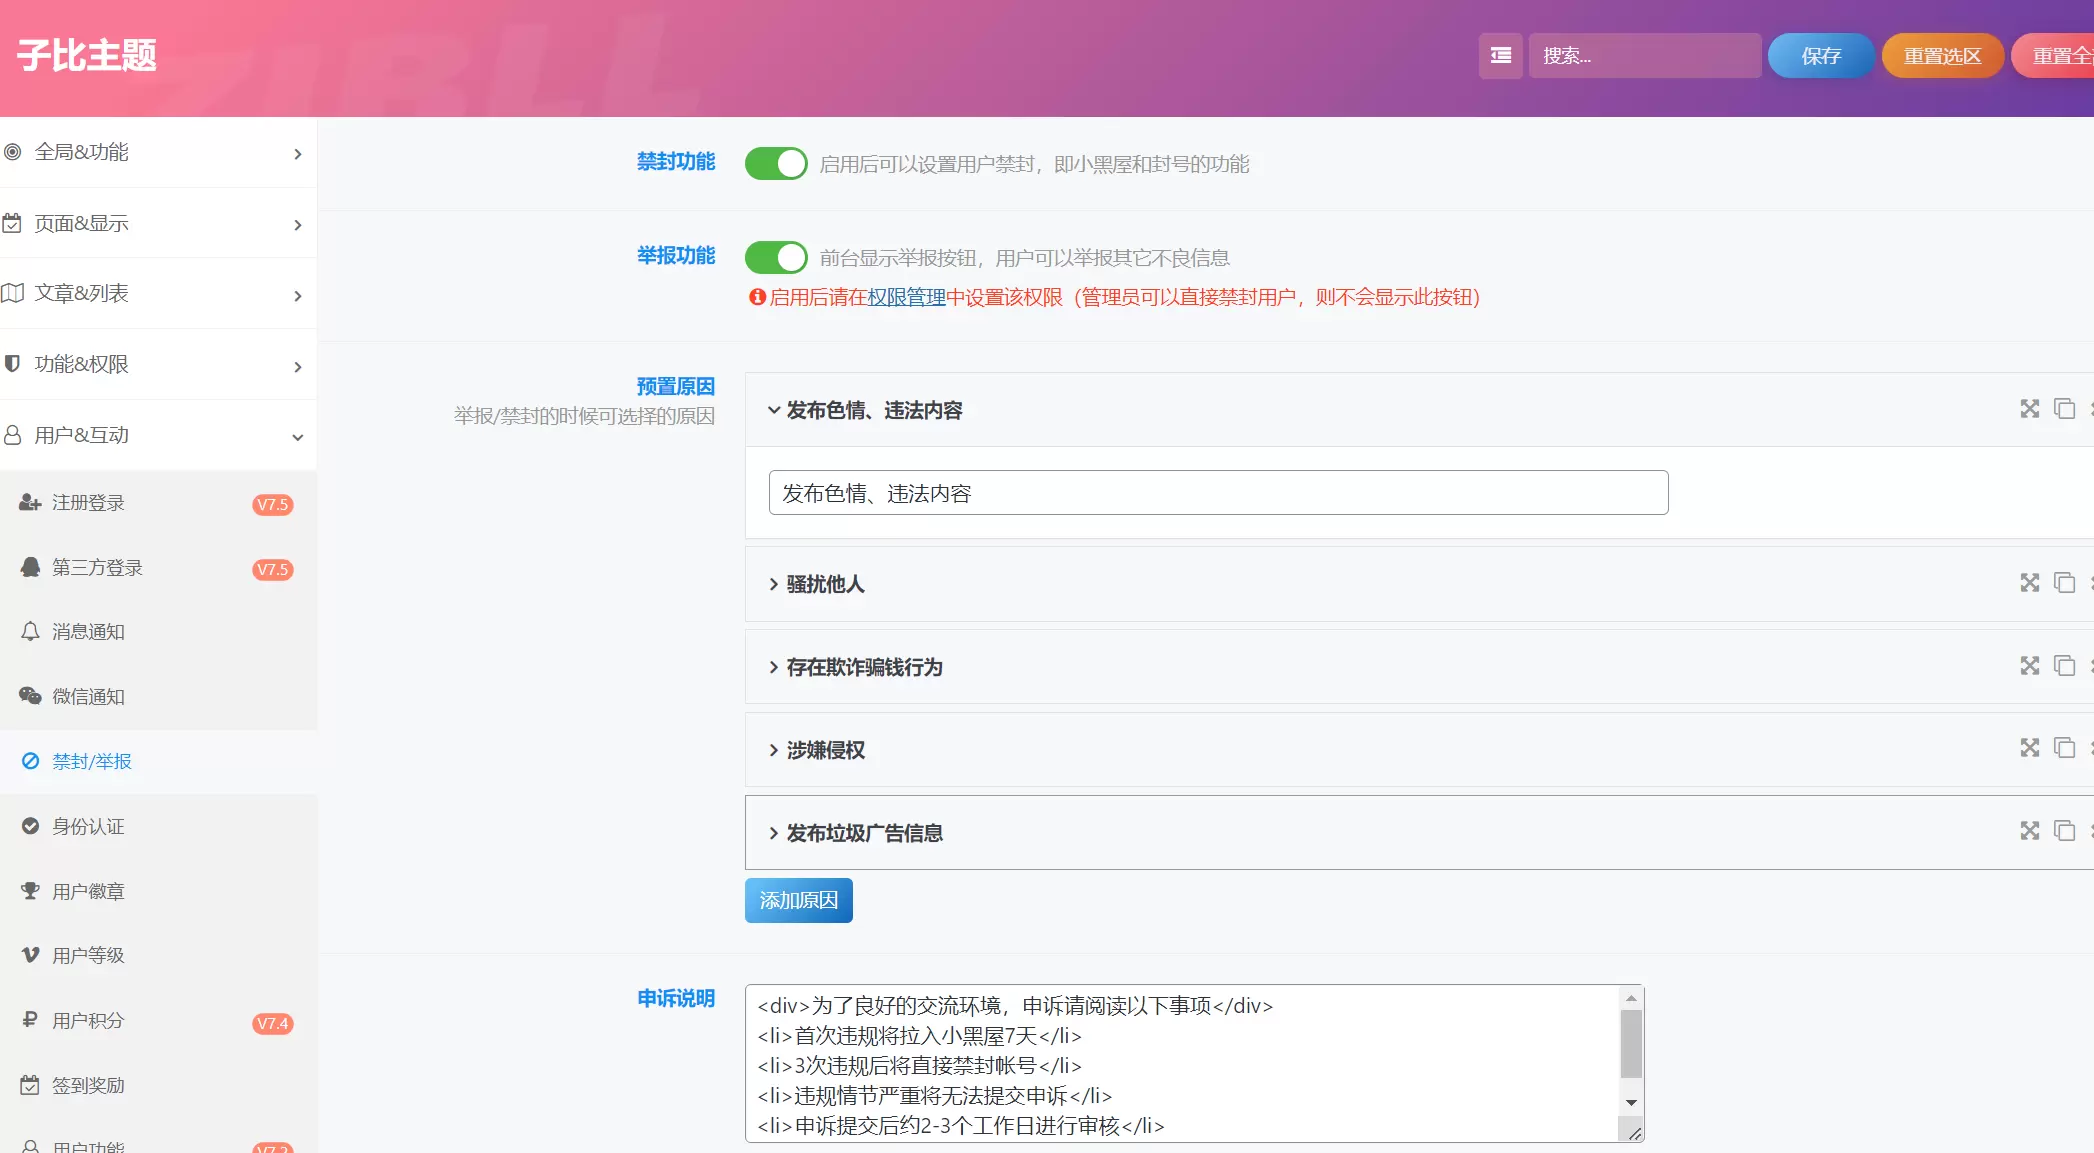Expand 页面&显示 sidebar arrow
This screenshot has width=2094, height=1153.
coord(298,225)
